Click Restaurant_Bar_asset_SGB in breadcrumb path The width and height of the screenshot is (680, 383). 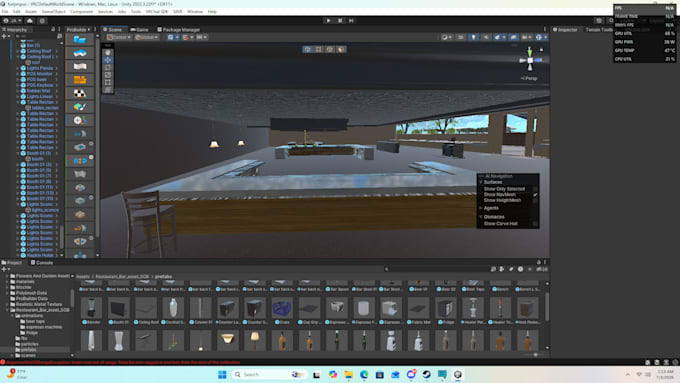(x=122, y=276)
